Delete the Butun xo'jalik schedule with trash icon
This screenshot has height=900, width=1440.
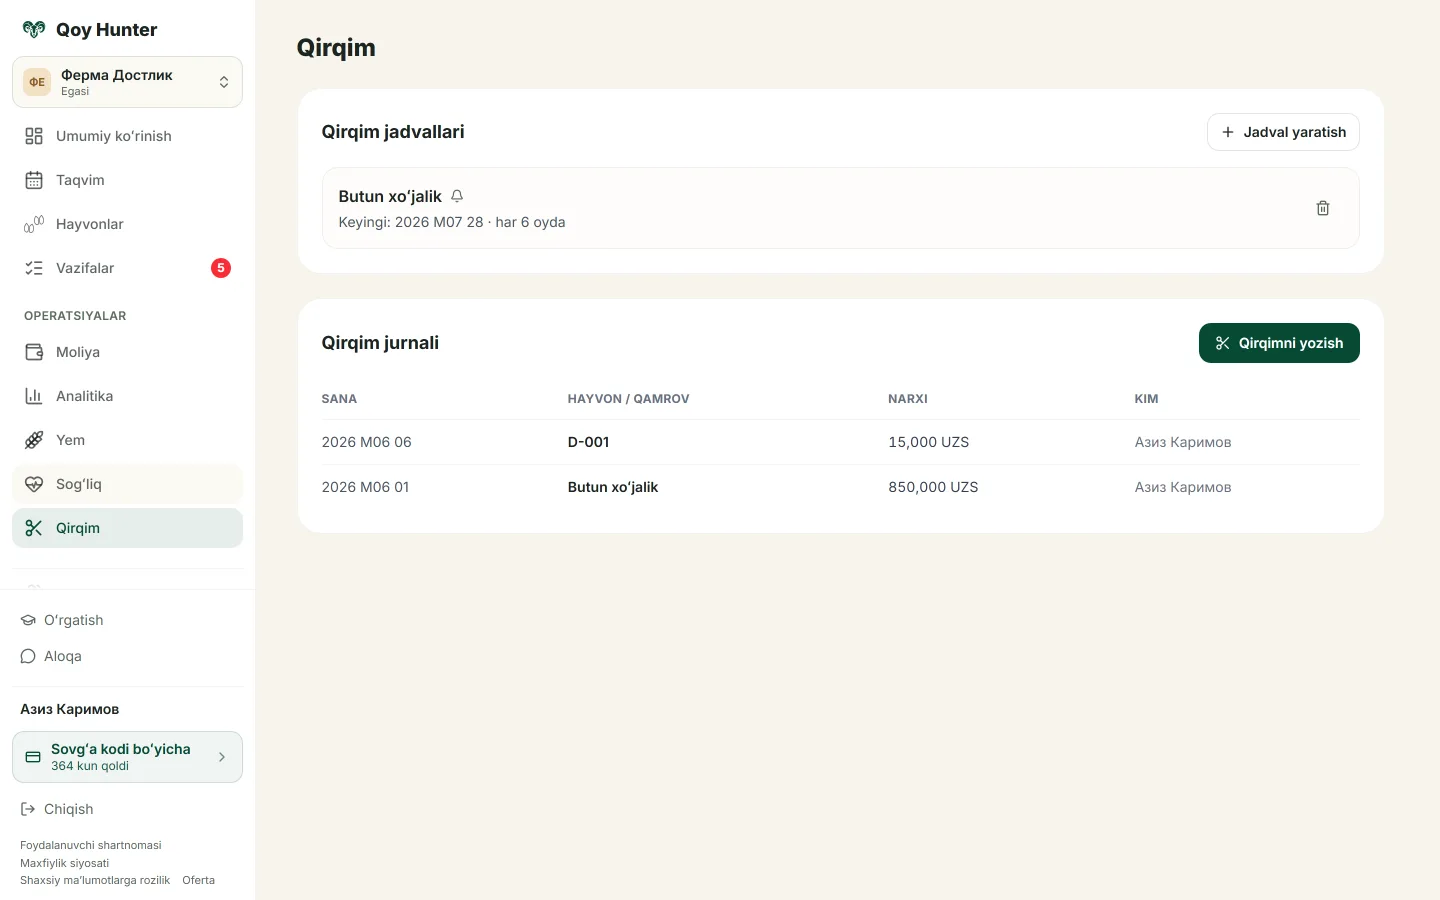pyautogui.click(x=1323, y=208)
